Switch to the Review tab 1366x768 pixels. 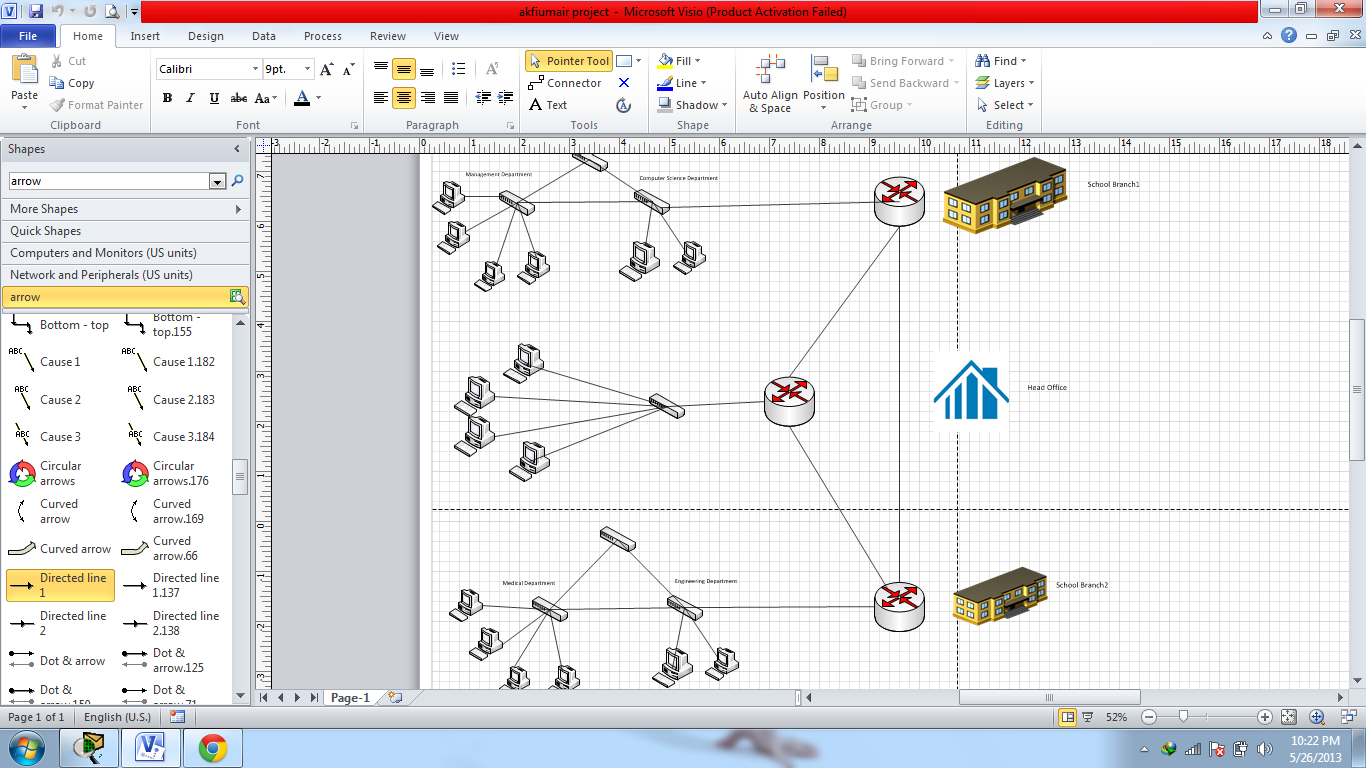387,35
